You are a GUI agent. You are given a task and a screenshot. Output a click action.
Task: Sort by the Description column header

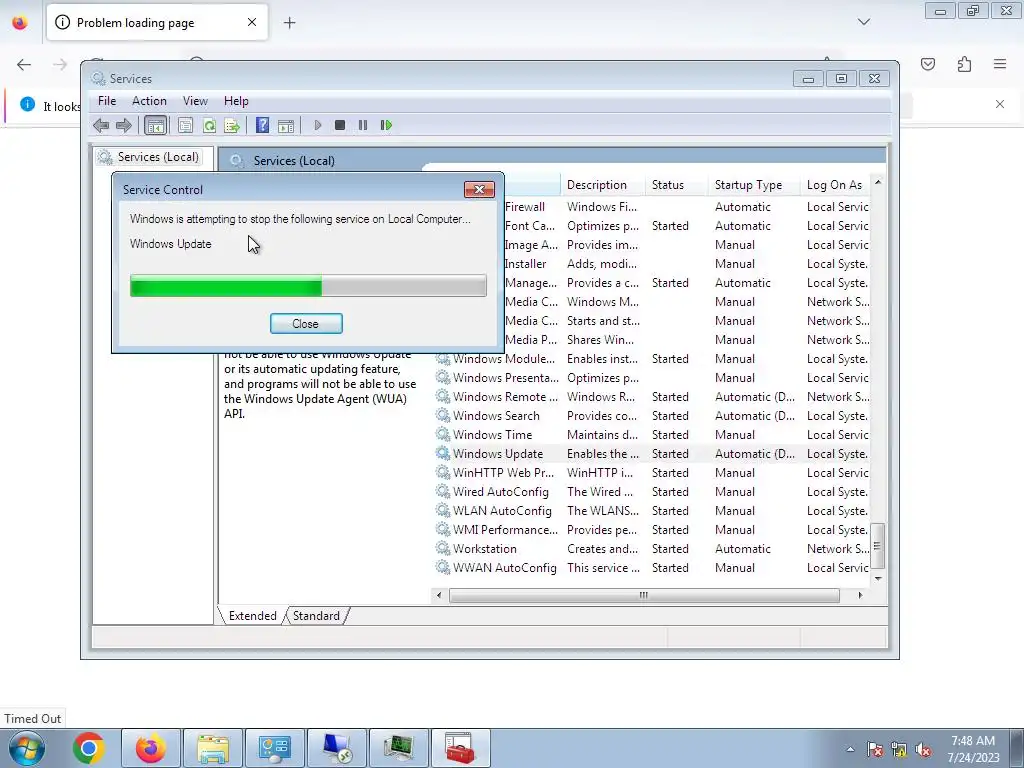tap(602, 185)
